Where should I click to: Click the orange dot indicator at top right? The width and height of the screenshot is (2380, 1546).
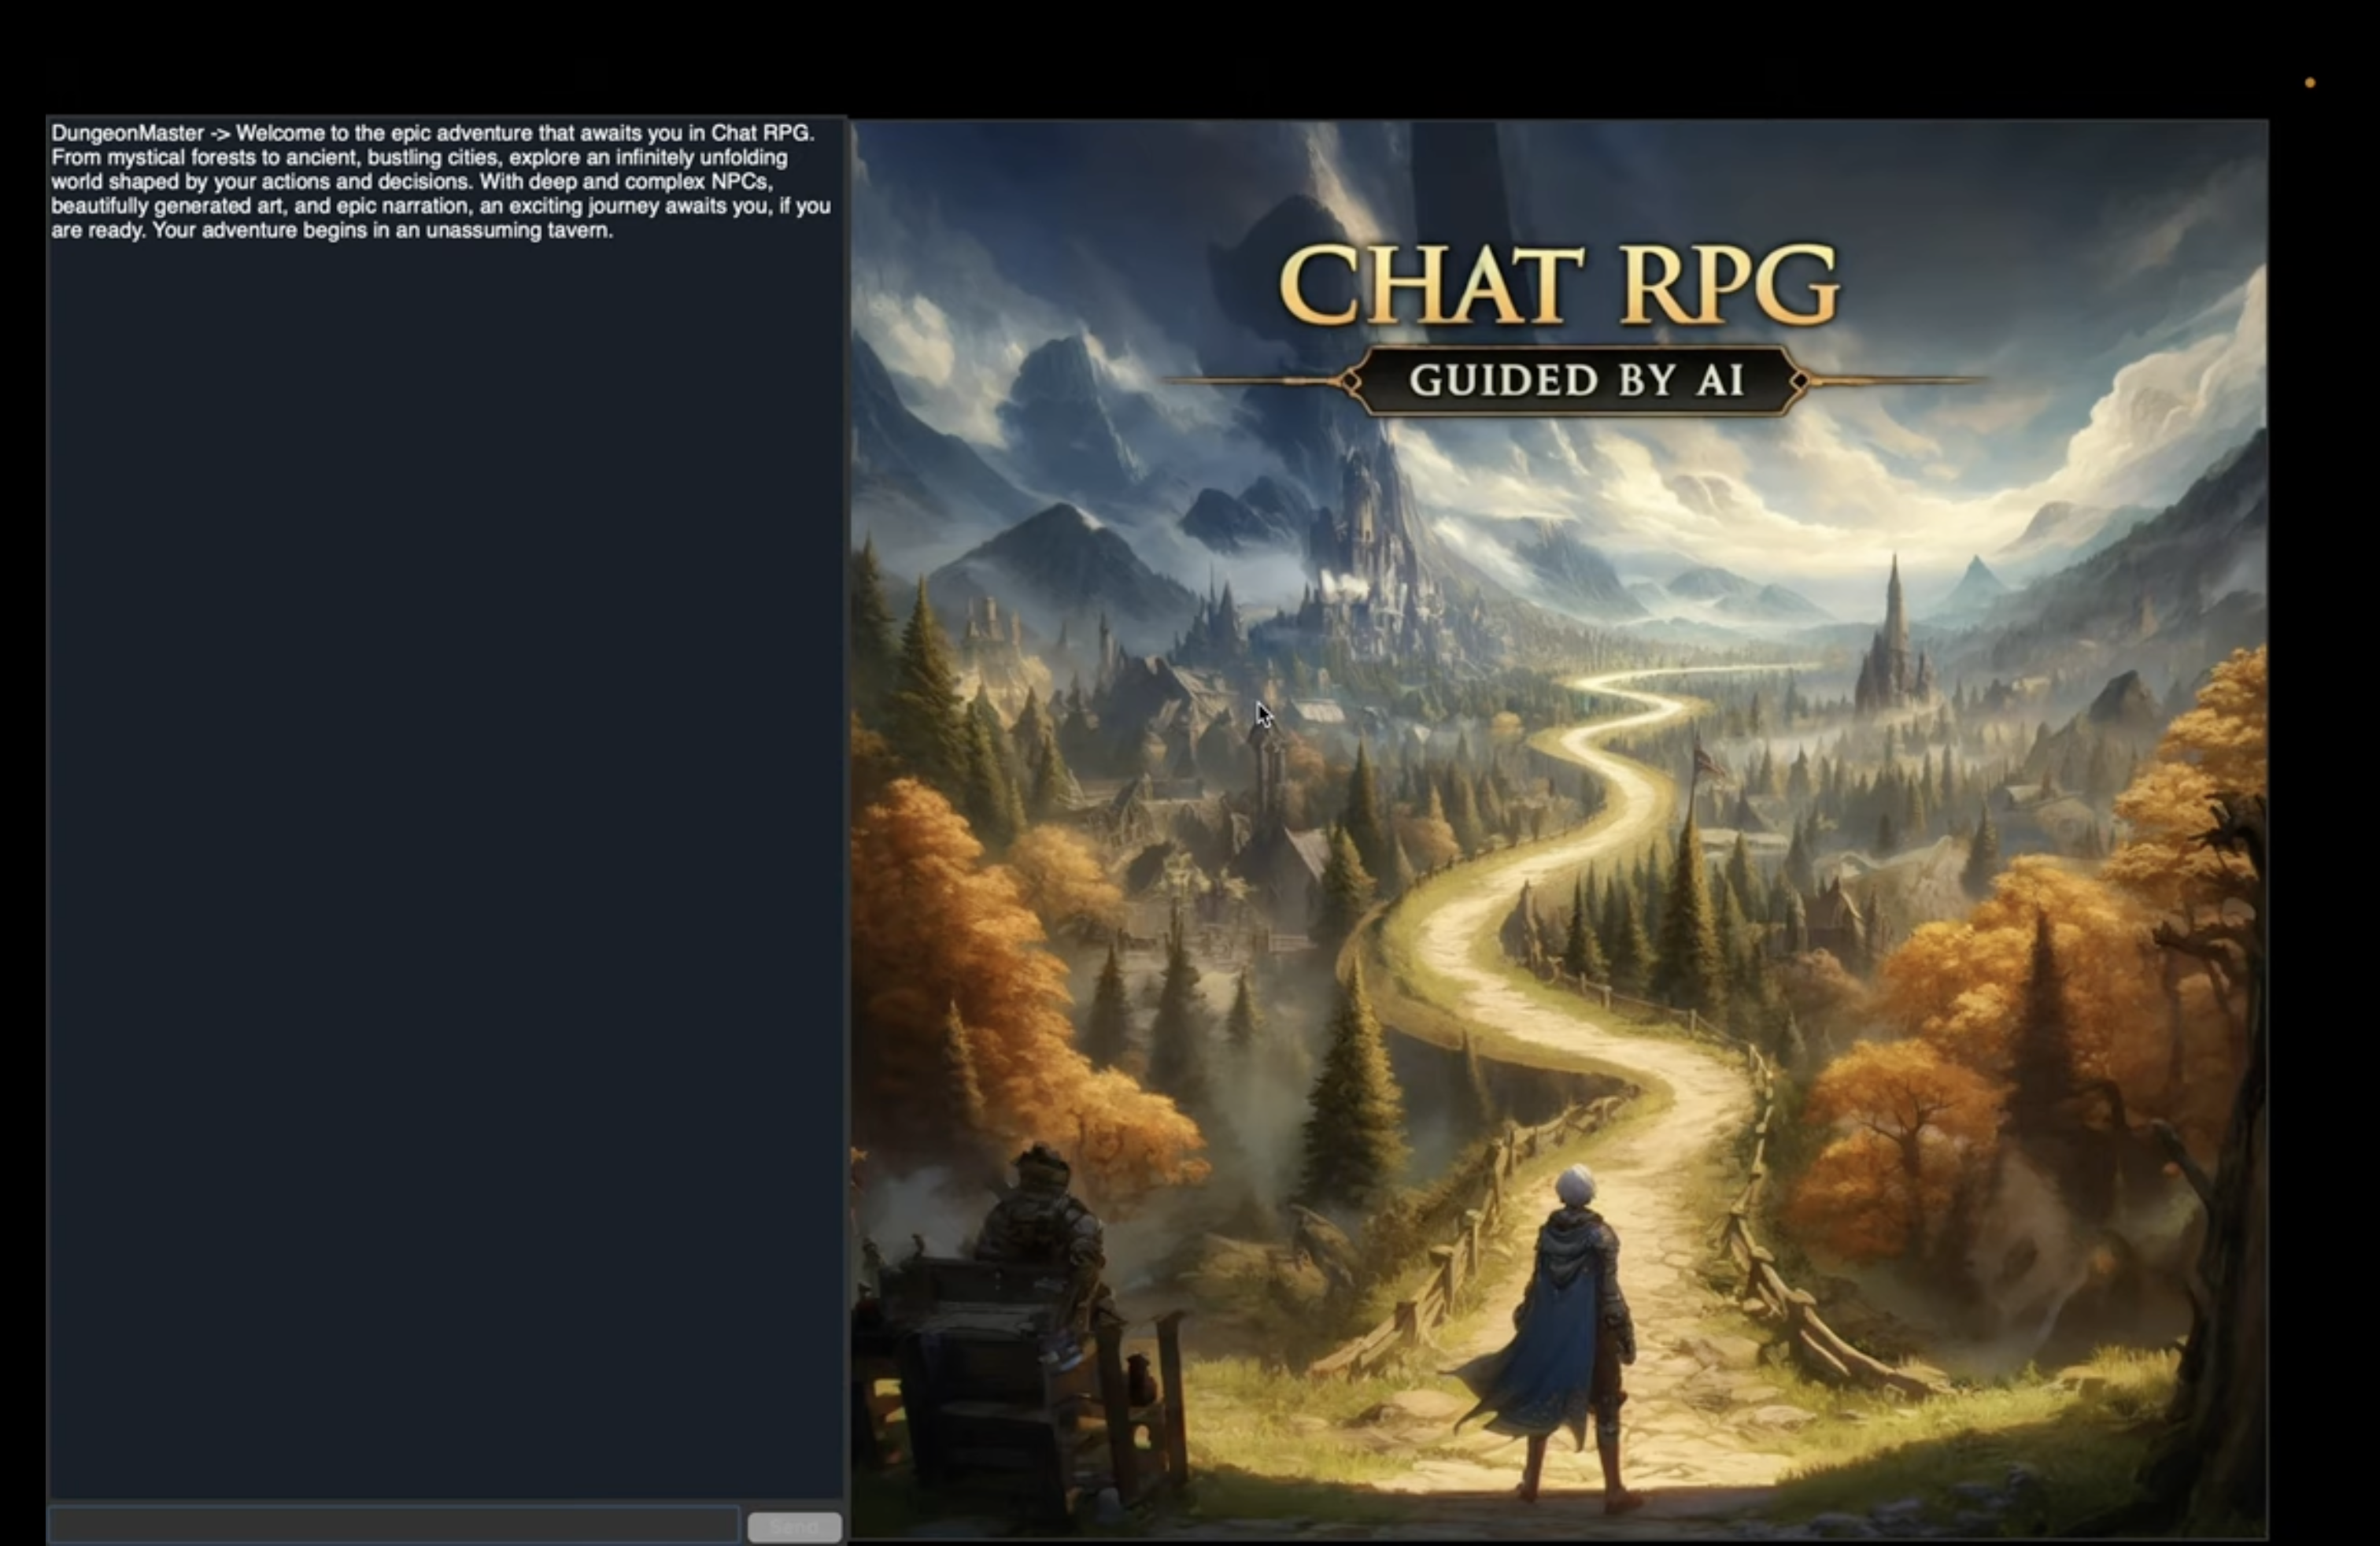(x=2310, y=83)
